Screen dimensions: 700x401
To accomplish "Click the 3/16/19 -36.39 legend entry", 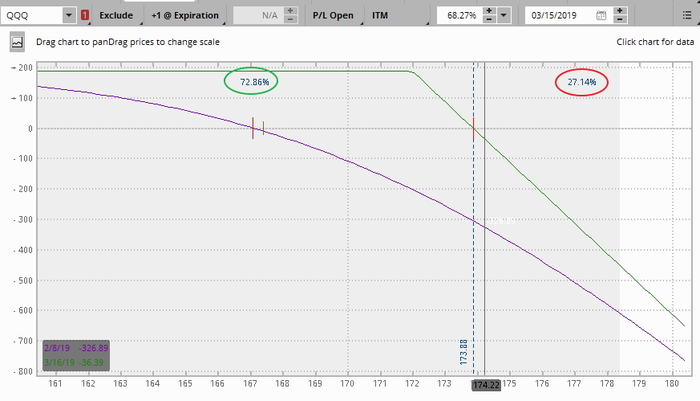I will pyautogui.click(x=74, y=363).
